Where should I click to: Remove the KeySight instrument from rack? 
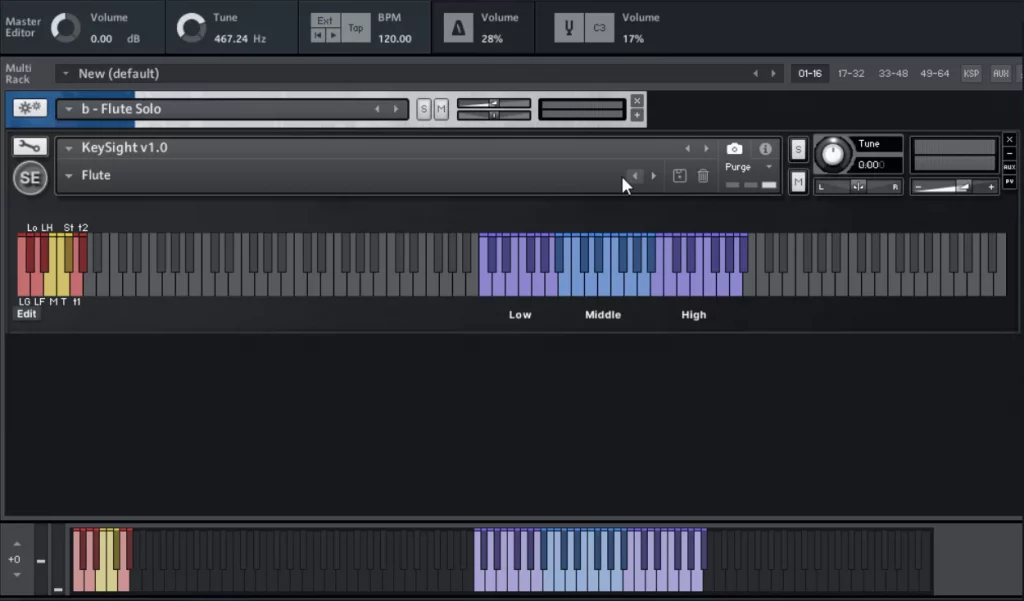click(x=1010, y=140)
